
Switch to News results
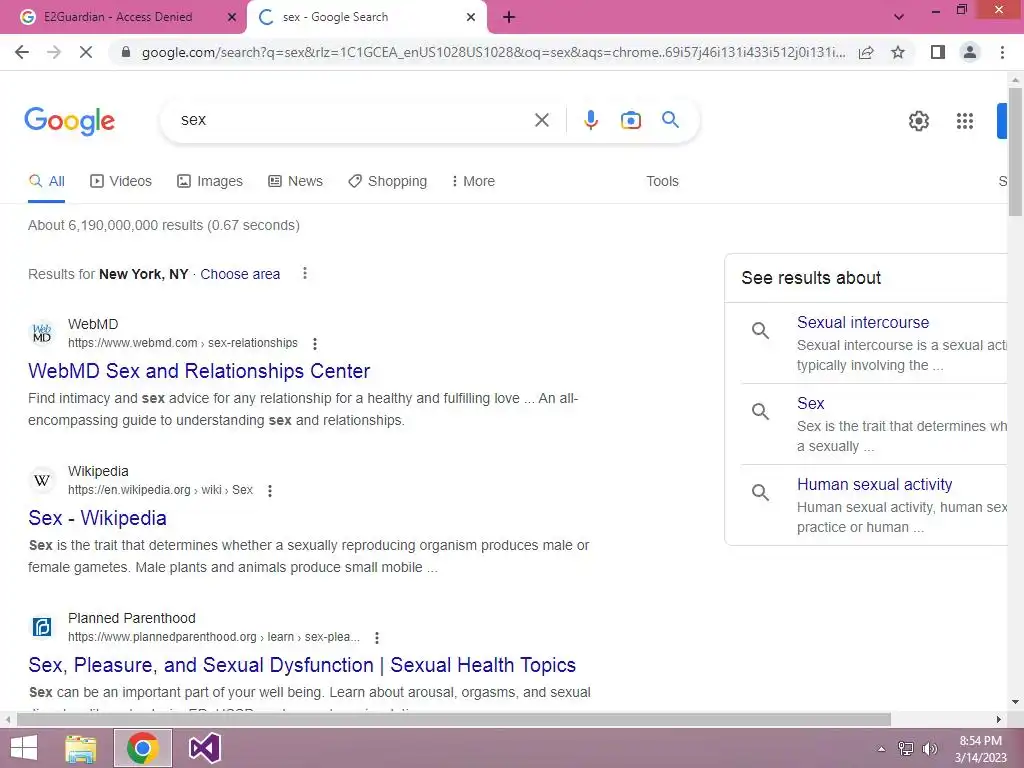click(x=295, y=182)
